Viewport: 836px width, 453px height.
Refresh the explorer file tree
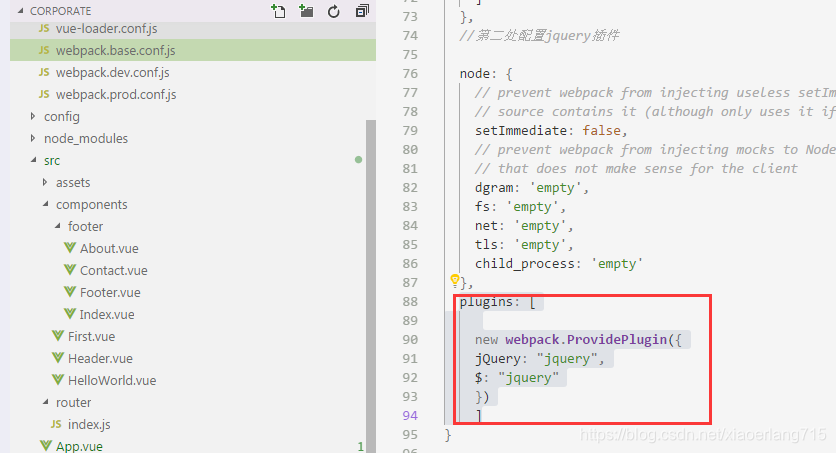pos(334,11)
